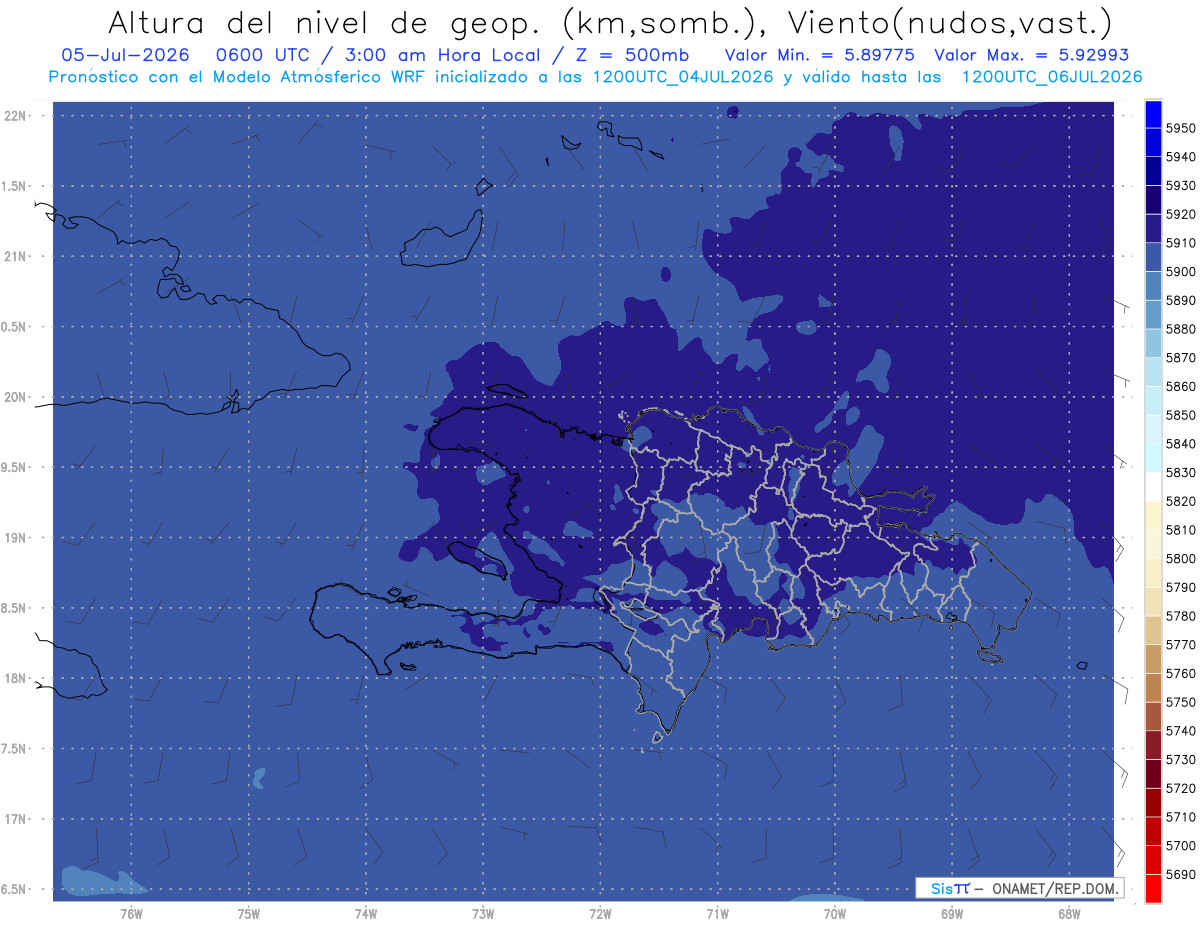The image size is (1200, 927).
Task: Click 'Valor Max. = 5.92993' text
Action: coord(1031,56)
